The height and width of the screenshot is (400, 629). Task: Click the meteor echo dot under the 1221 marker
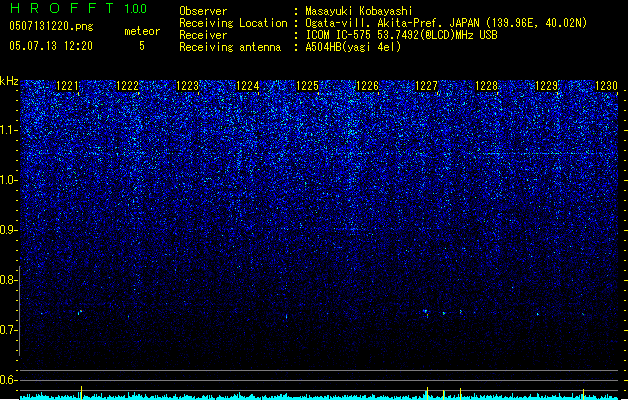[80, 312]
